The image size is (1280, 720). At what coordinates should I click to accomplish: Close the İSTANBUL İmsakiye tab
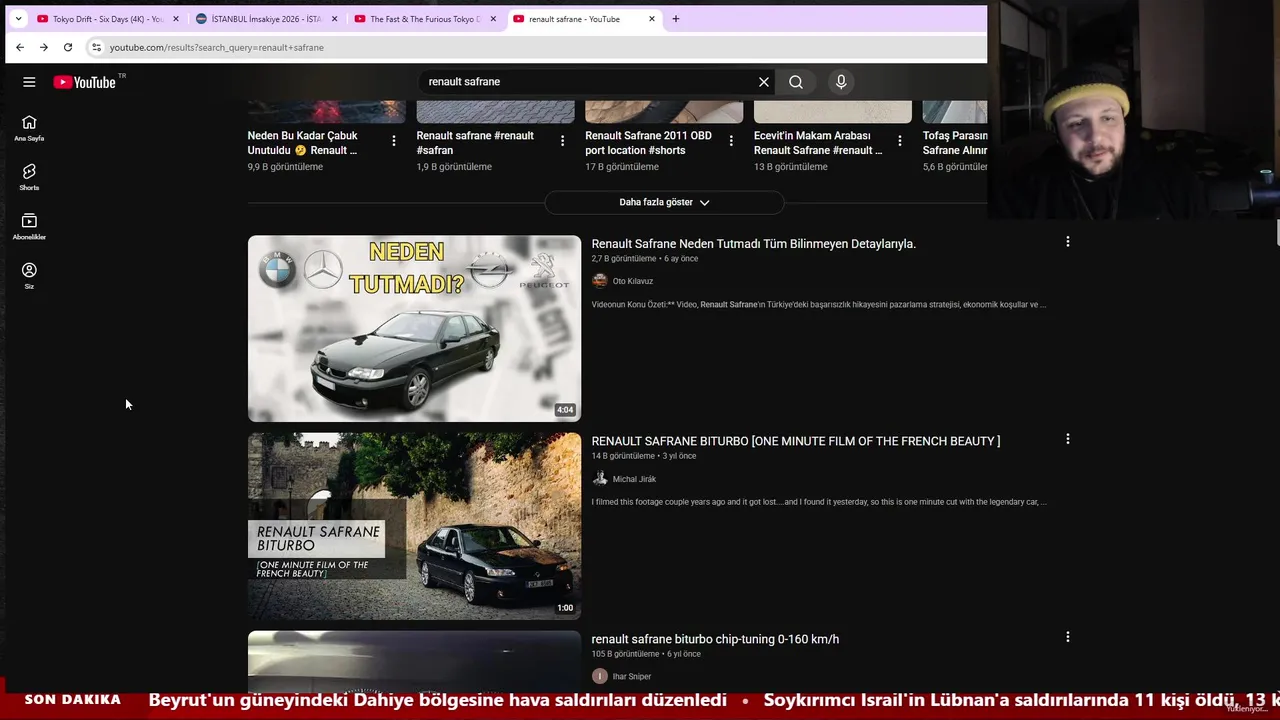[x=334, y=19]
